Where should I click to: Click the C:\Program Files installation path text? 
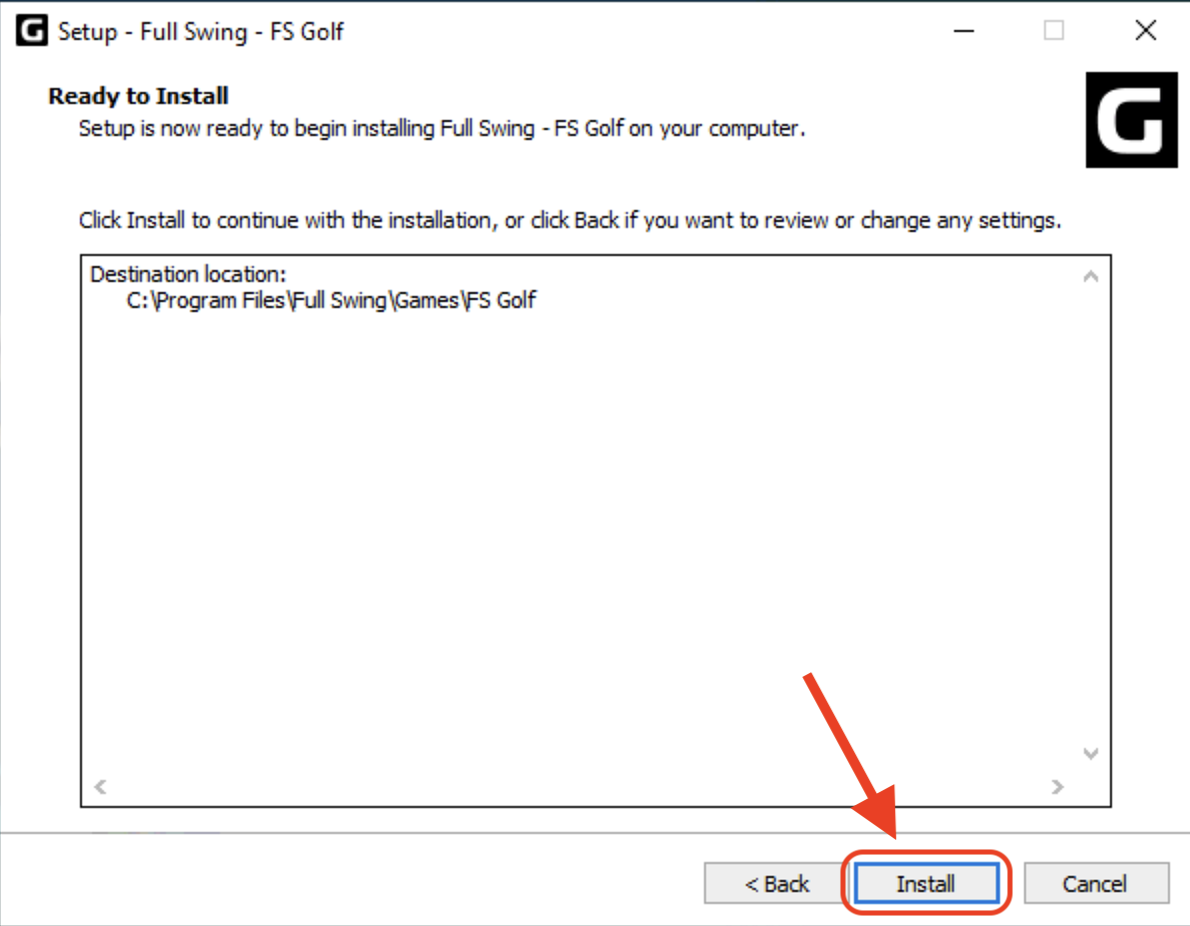point(331,301)
